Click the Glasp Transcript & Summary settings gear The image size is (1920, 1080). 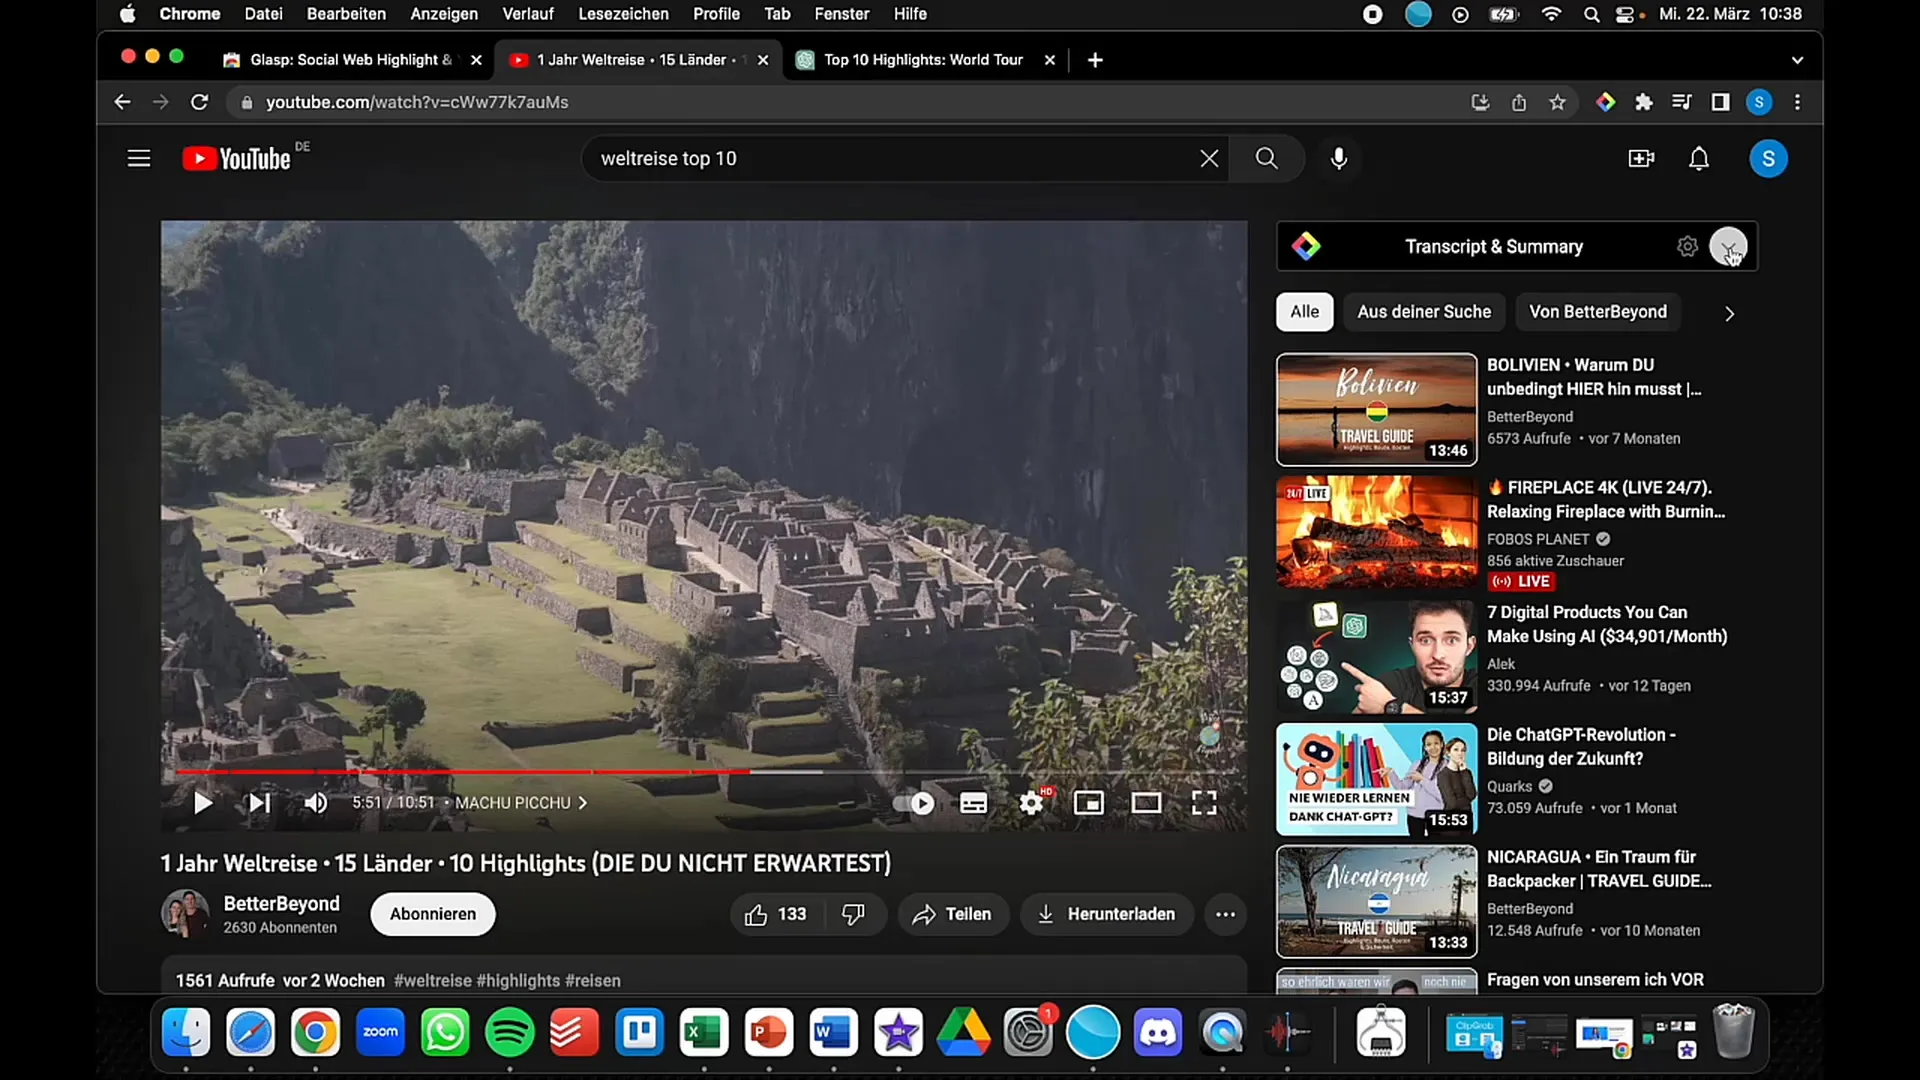point(1688,245)
